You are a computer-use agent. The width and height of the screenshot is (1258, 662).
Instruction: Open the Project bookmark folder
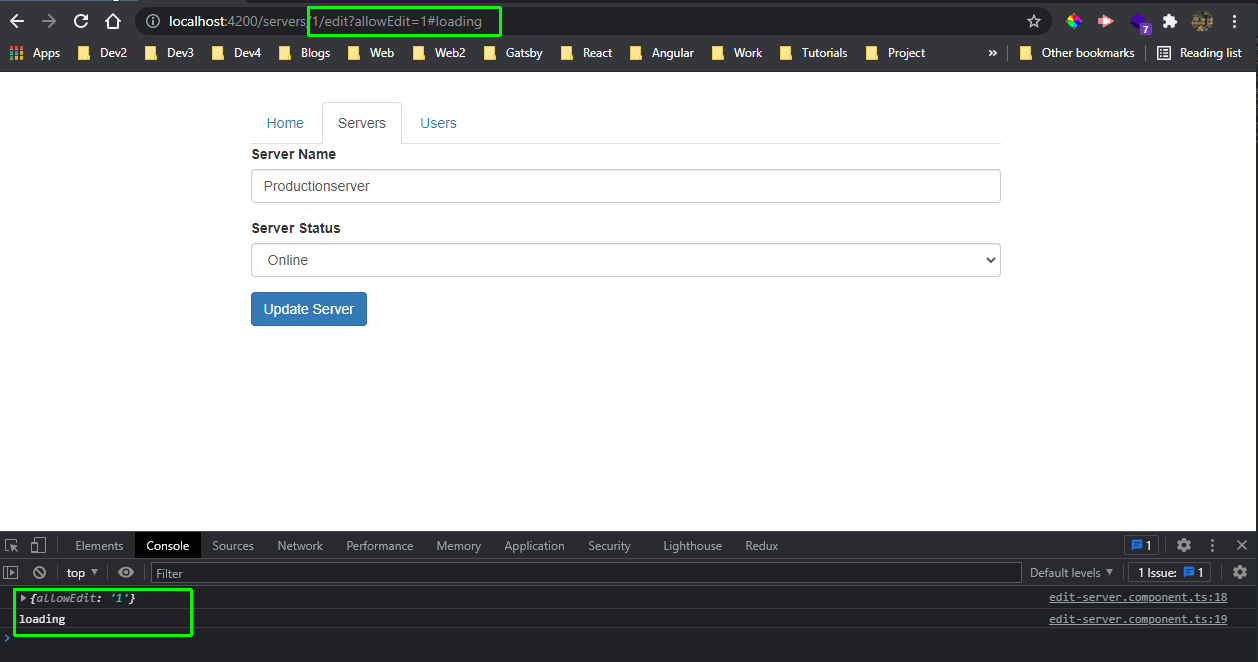coord(895,53)
